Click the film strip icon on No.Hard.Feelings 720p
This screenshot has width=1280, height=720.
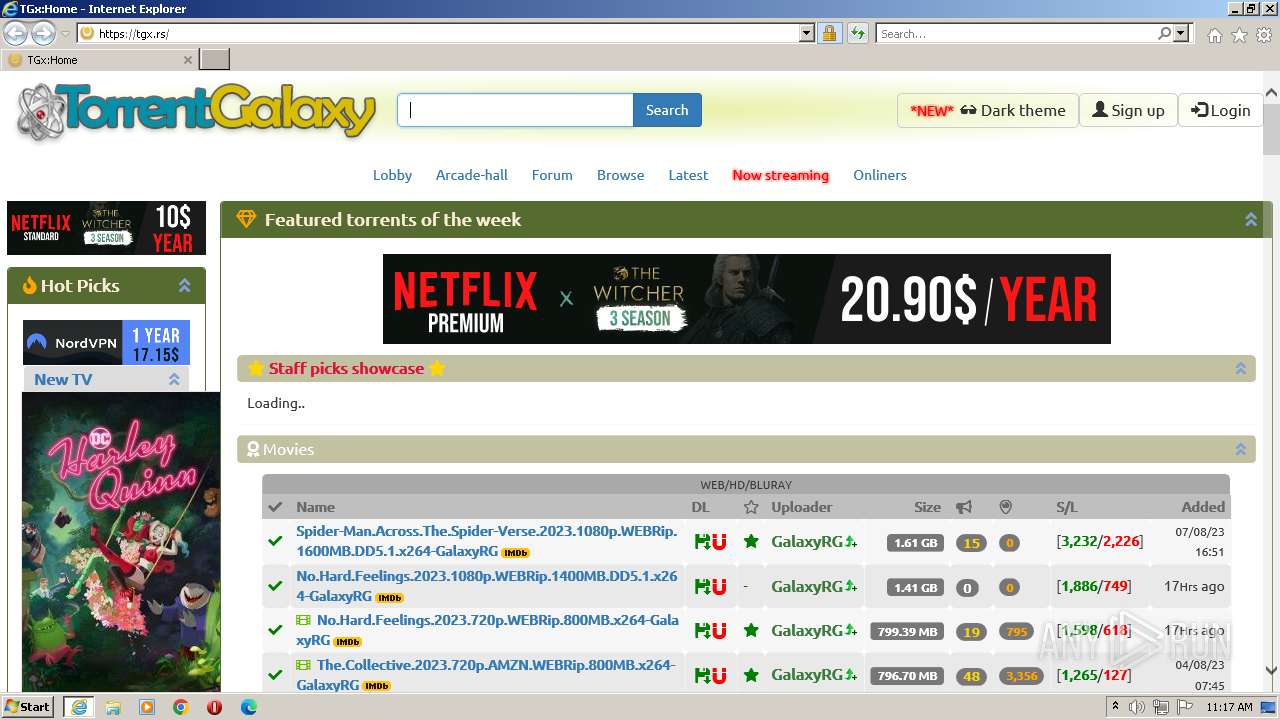coord(304,620)
